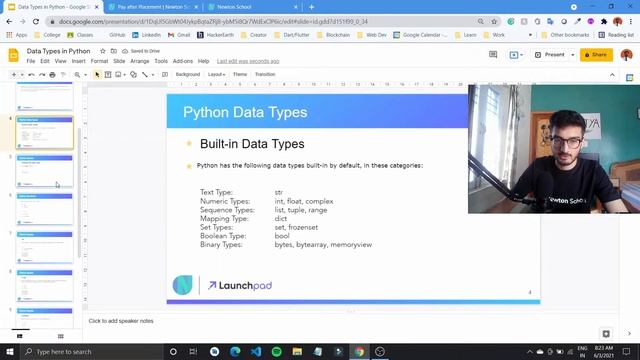The width and height of the screenshot is (640, 360).
Task: Open Chrome extensions puzzle icon
Action: [604, 21]
